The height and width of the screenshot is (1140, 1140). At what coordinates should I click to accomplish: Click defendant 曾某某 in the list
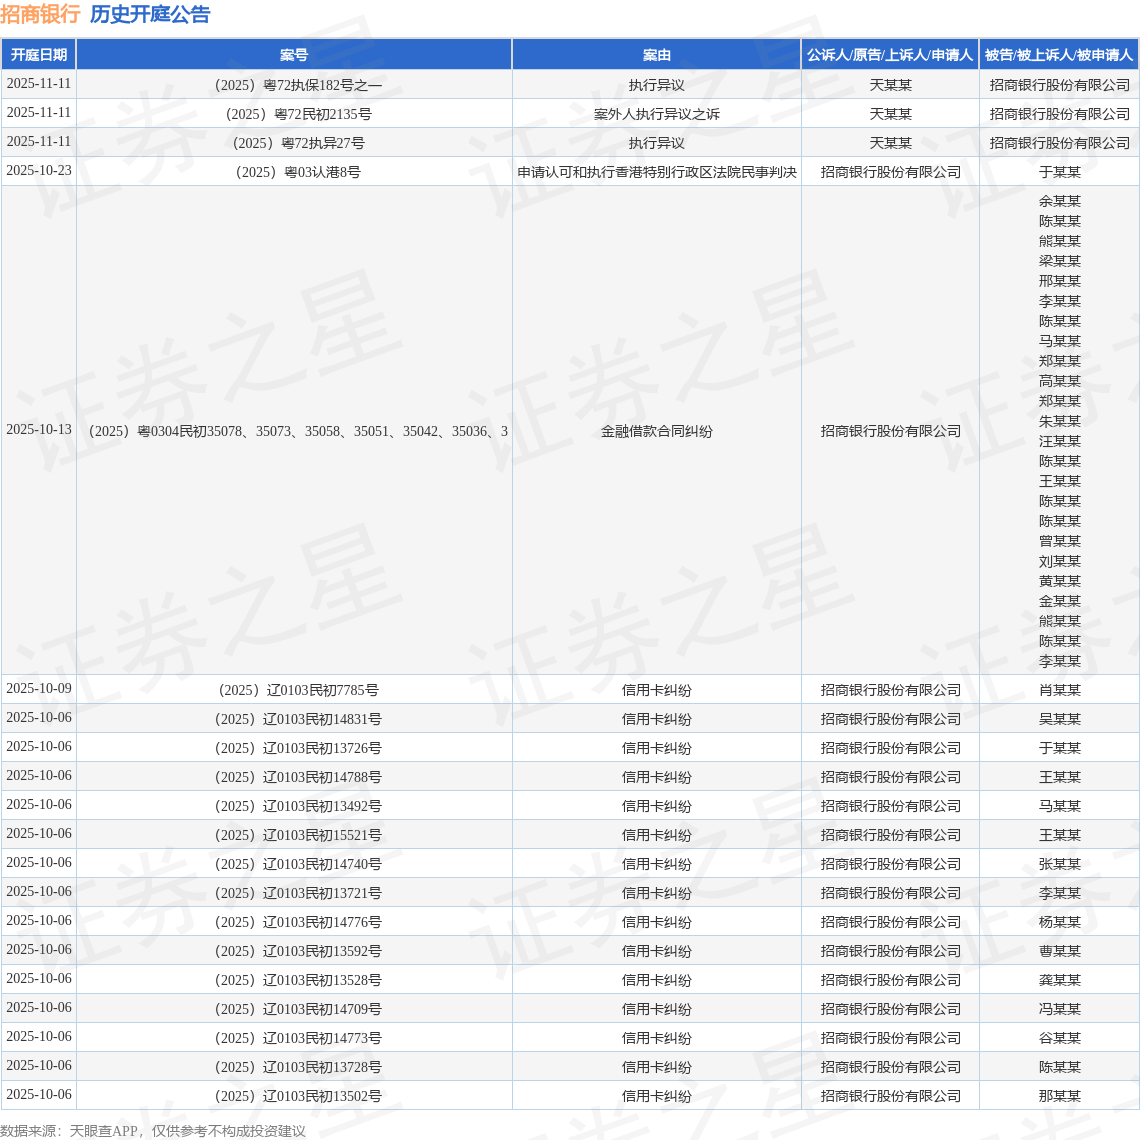(1059, 541)
